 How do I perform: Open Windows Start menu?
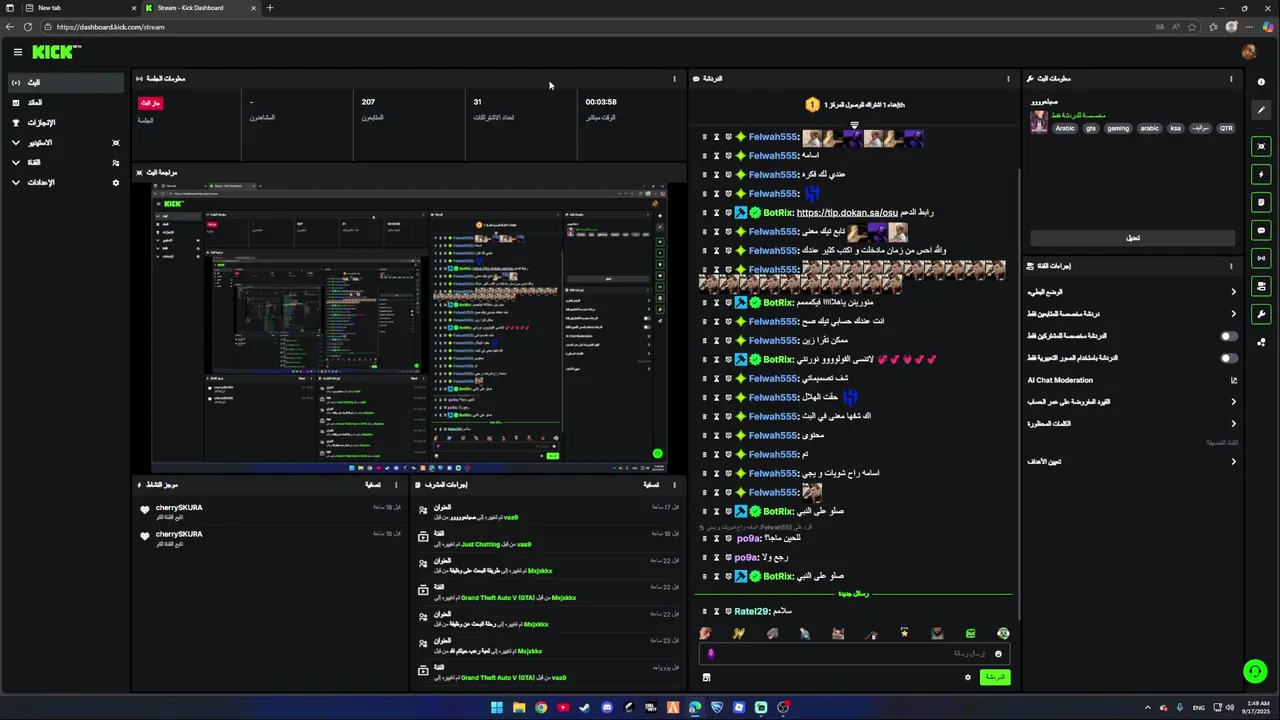[497, 707]
